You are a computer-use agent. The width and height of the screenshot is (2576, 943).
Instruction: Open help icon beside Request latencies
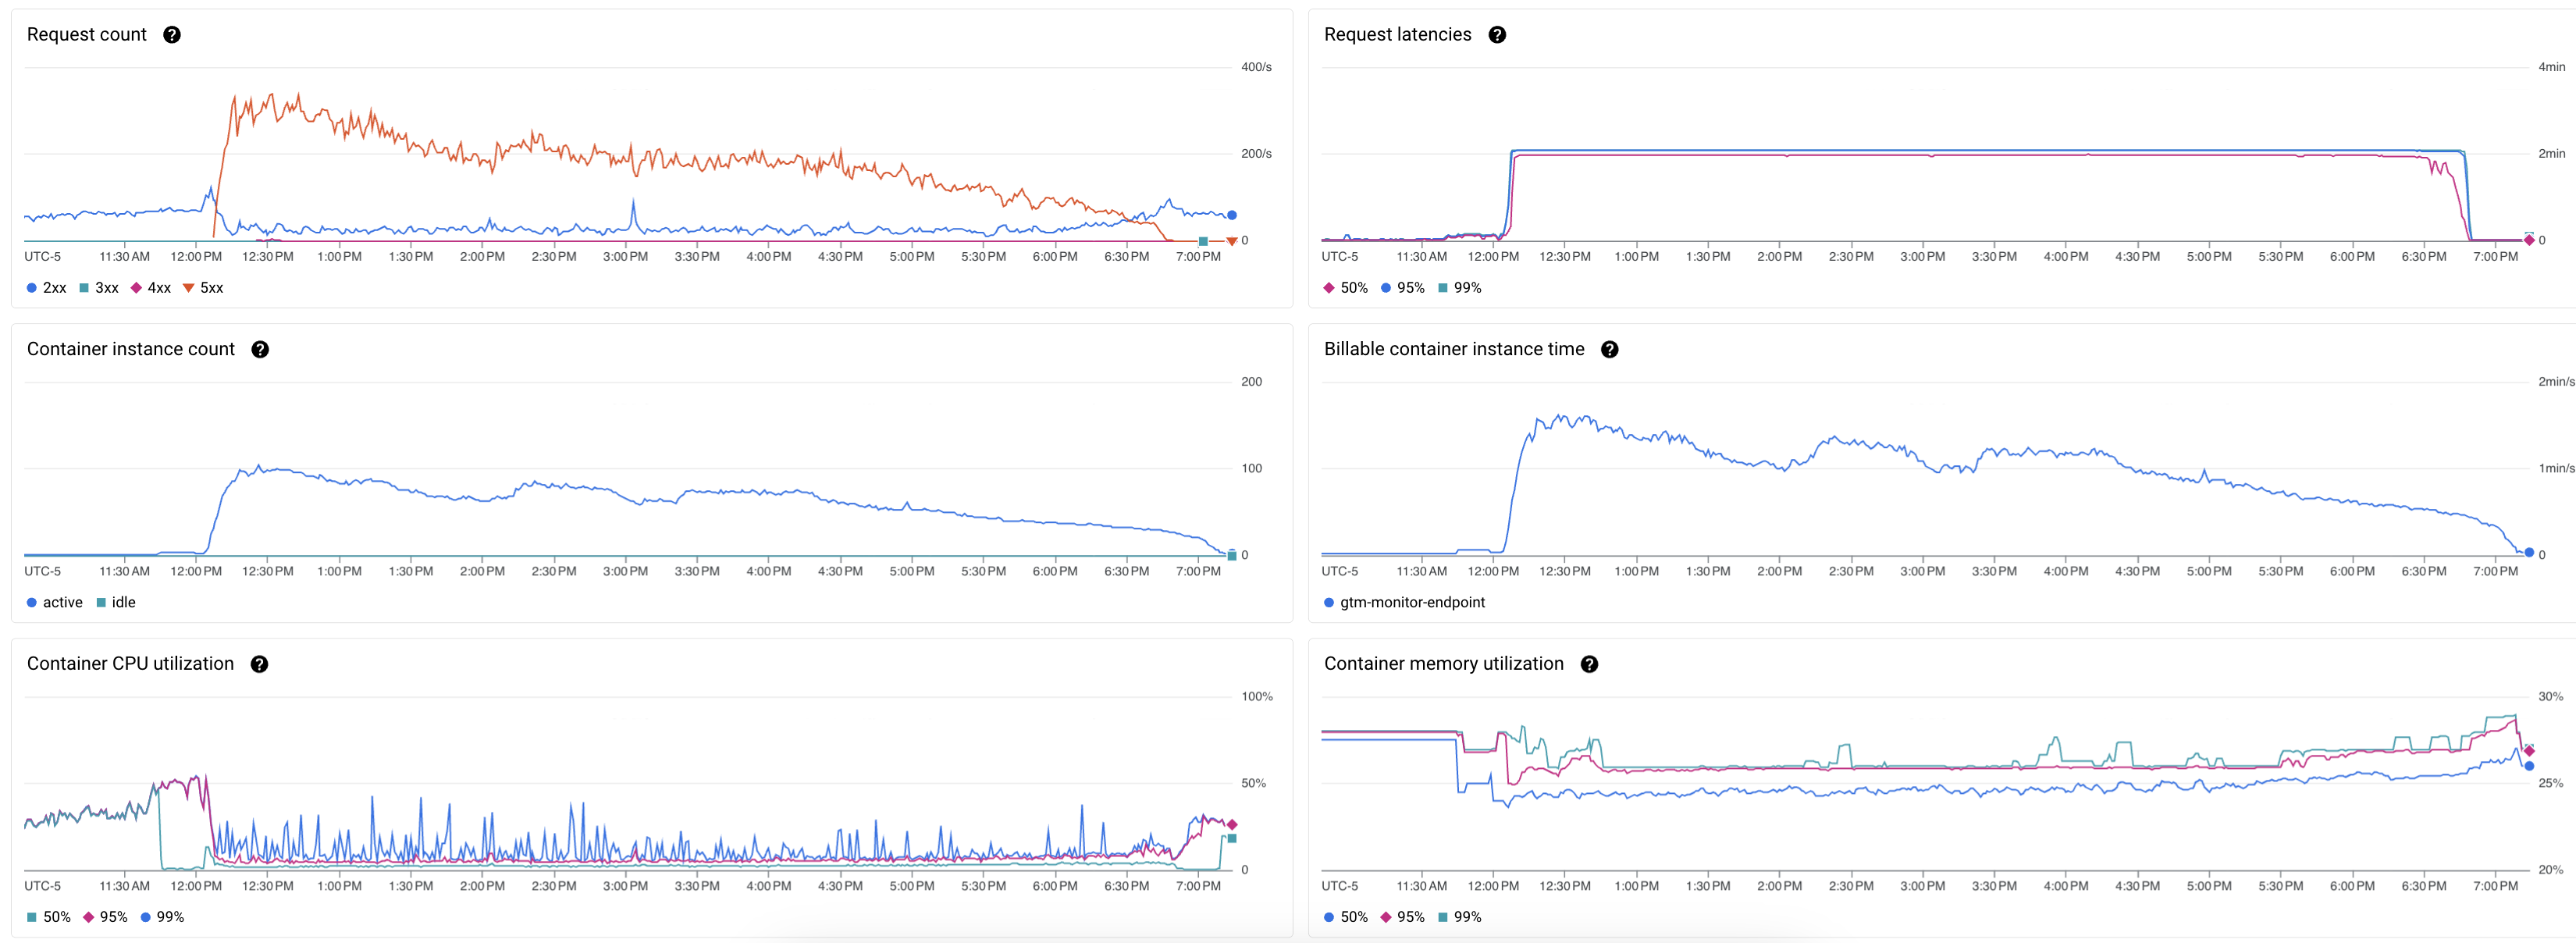click(1497, 35)
